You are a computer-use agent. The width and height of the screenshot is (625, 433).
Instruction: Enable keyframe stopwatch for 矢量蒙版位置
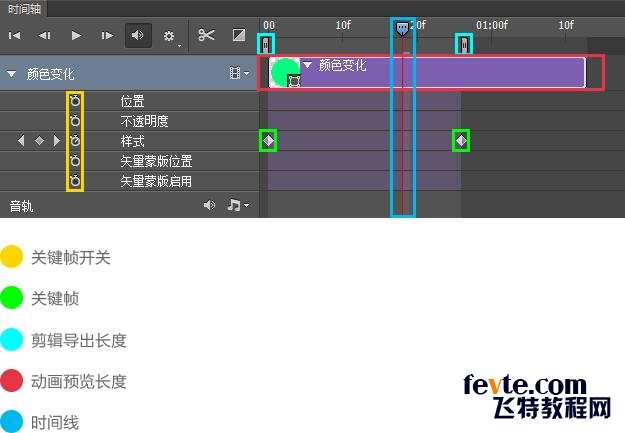(x=75, y=161)
